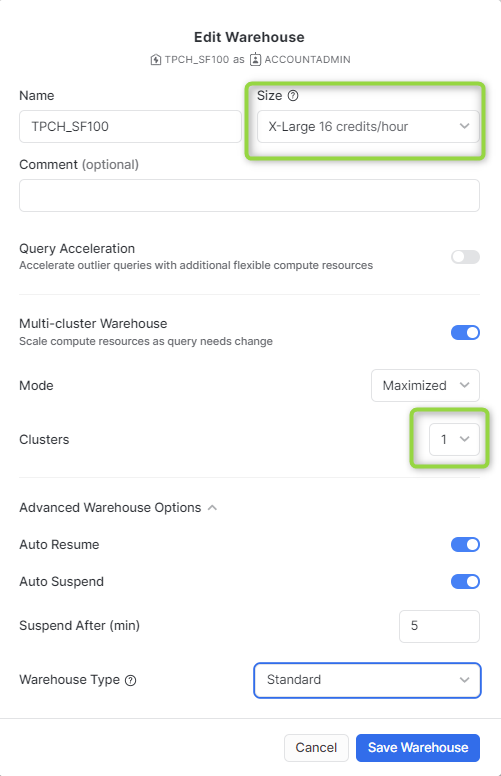Image resolution: width=501 pixels, height=776 pixels.
Task: Open the Clusters count dropdown
Action: (x=454, y=439)
